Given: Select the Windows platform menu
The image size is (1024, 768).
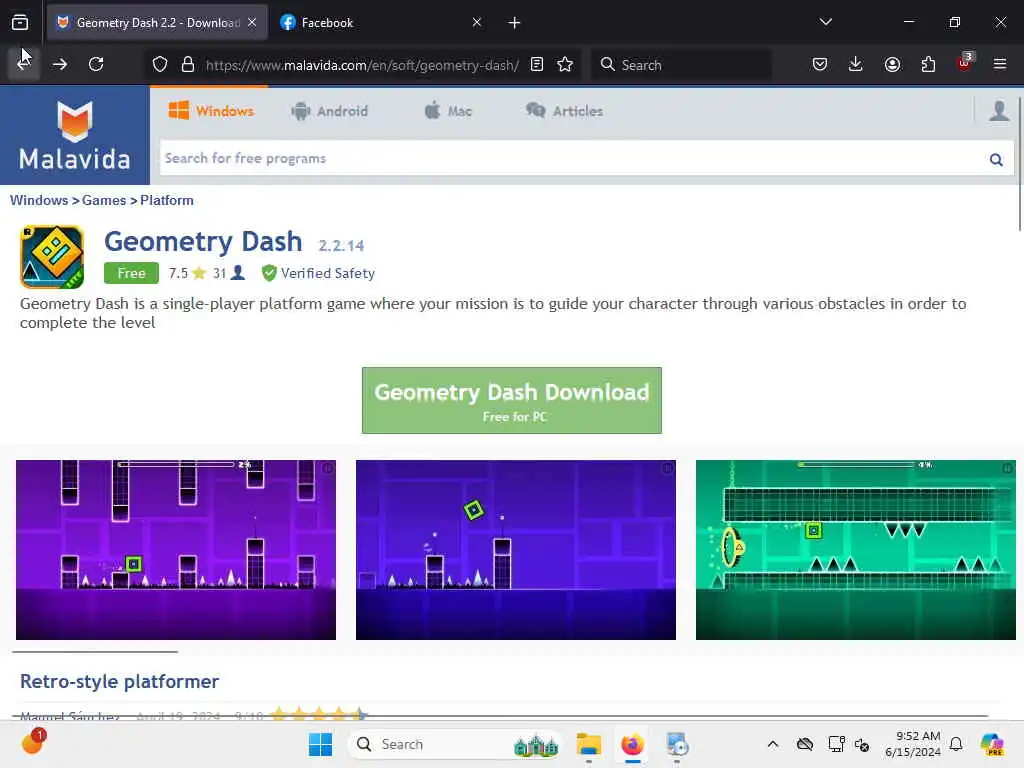Looking at the screenshot, I should 211,111.
